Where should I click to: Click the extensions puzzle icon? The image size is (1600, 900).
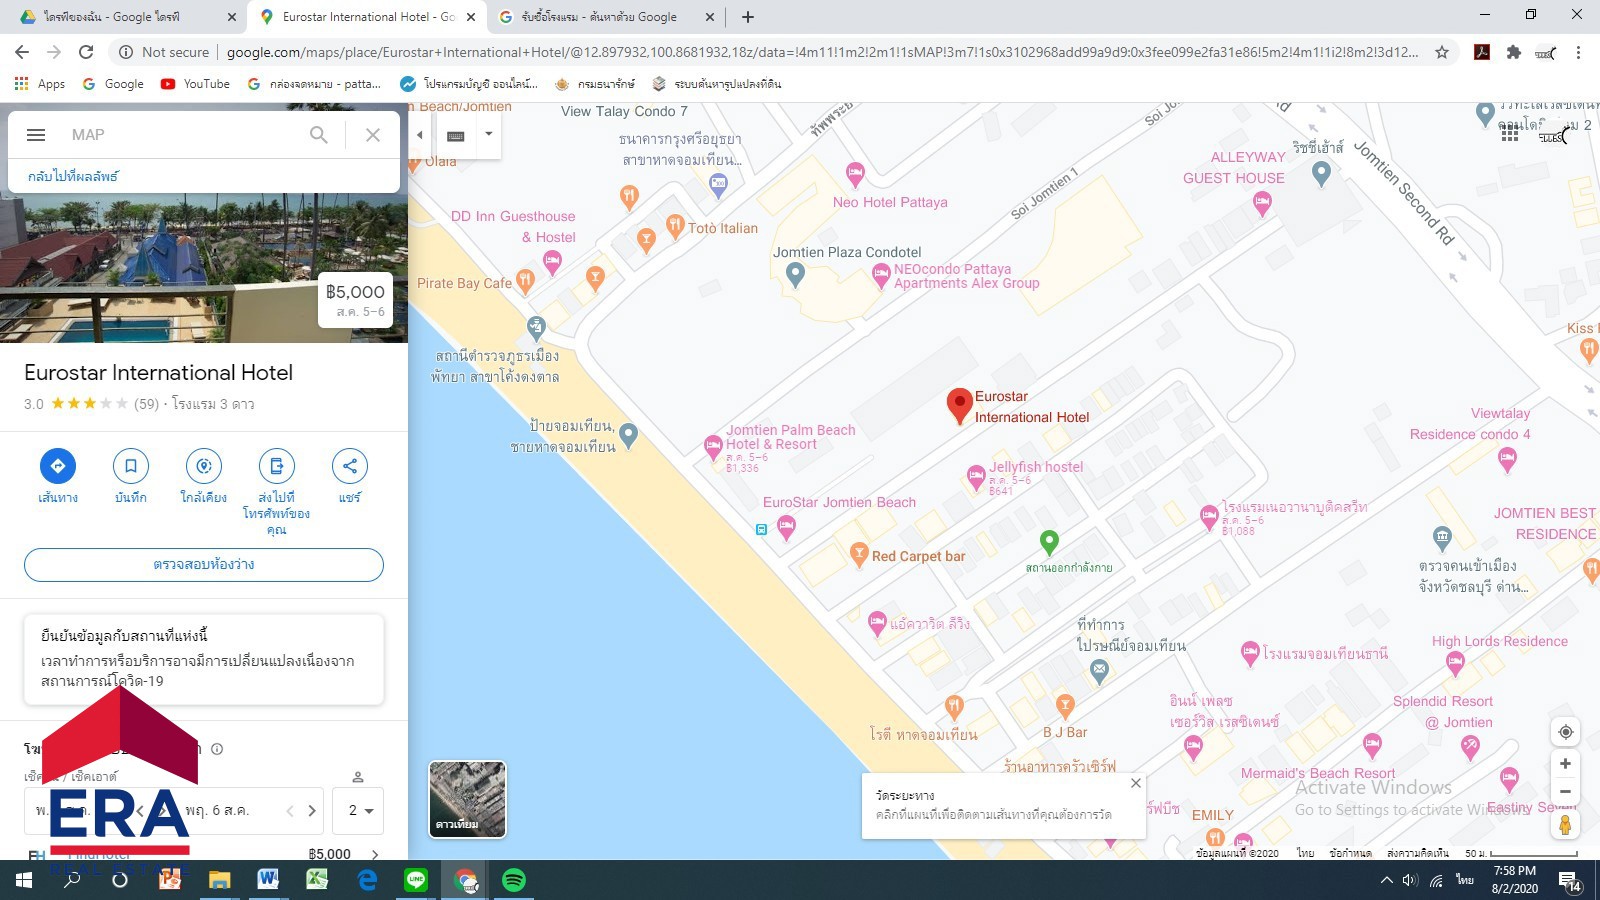click(1514, 52)
